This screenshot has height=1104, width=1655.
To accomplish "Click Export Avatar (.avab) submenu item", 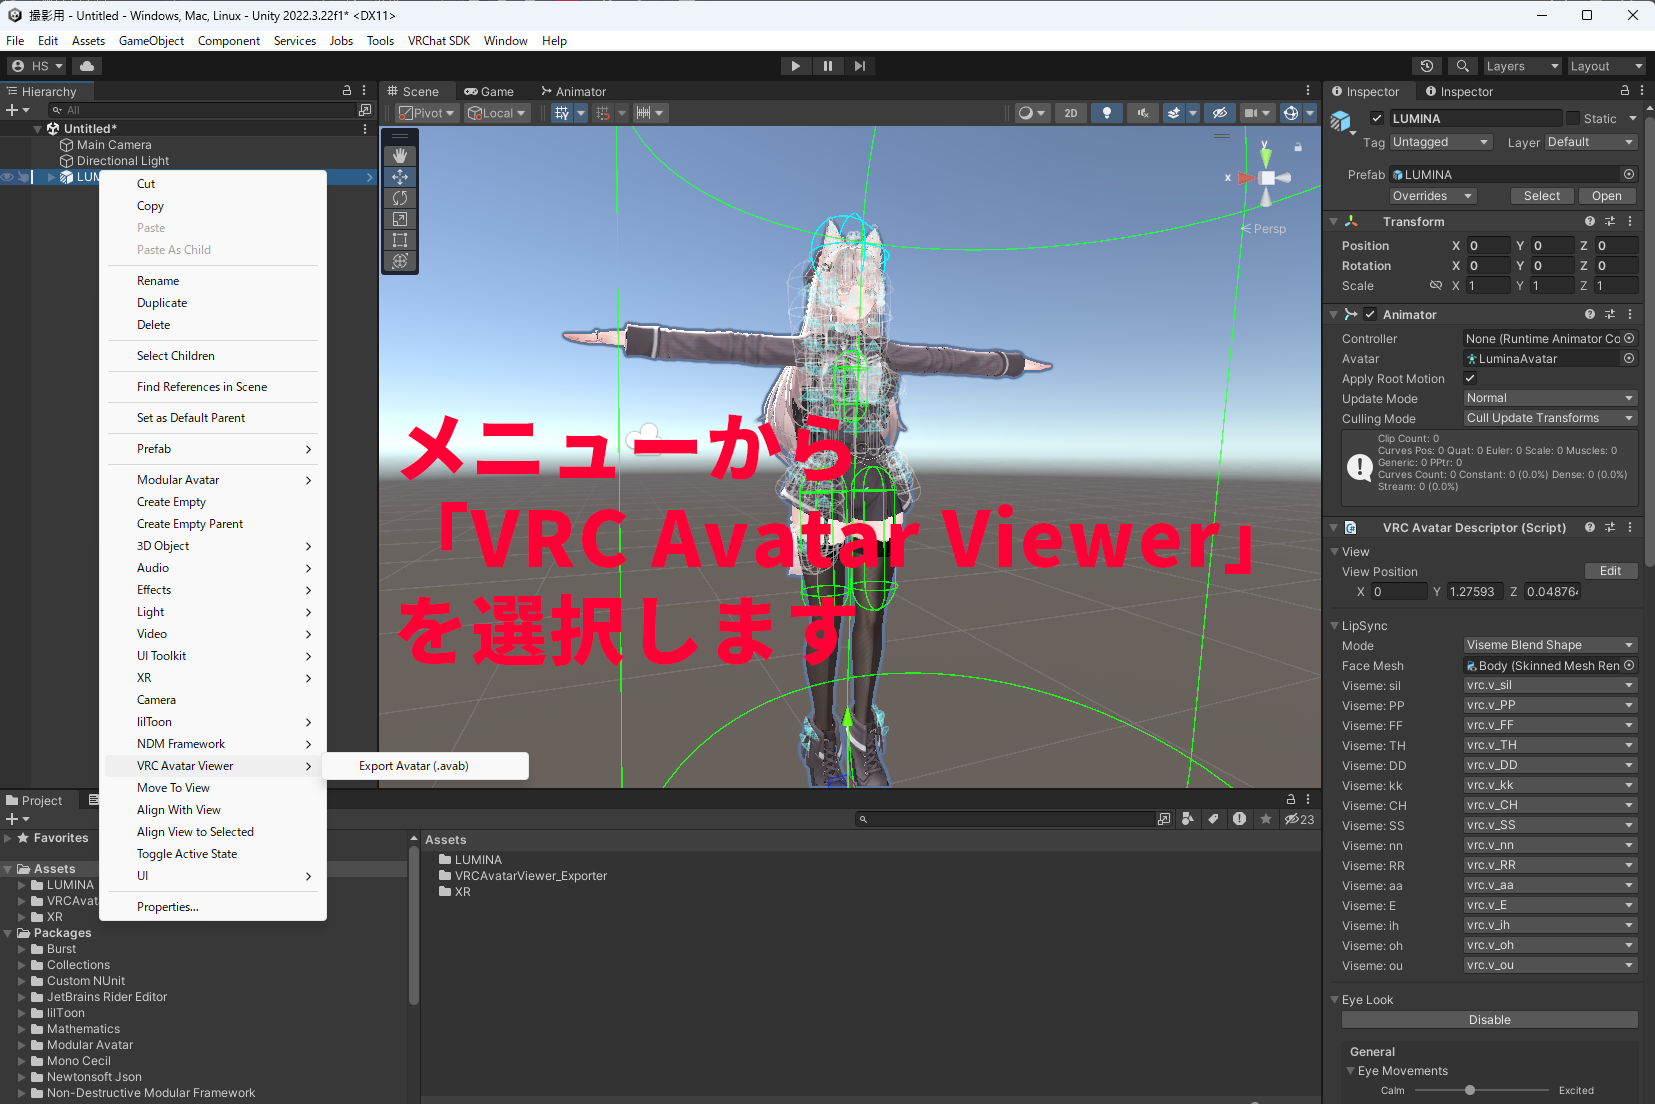I will click(414, 766).
